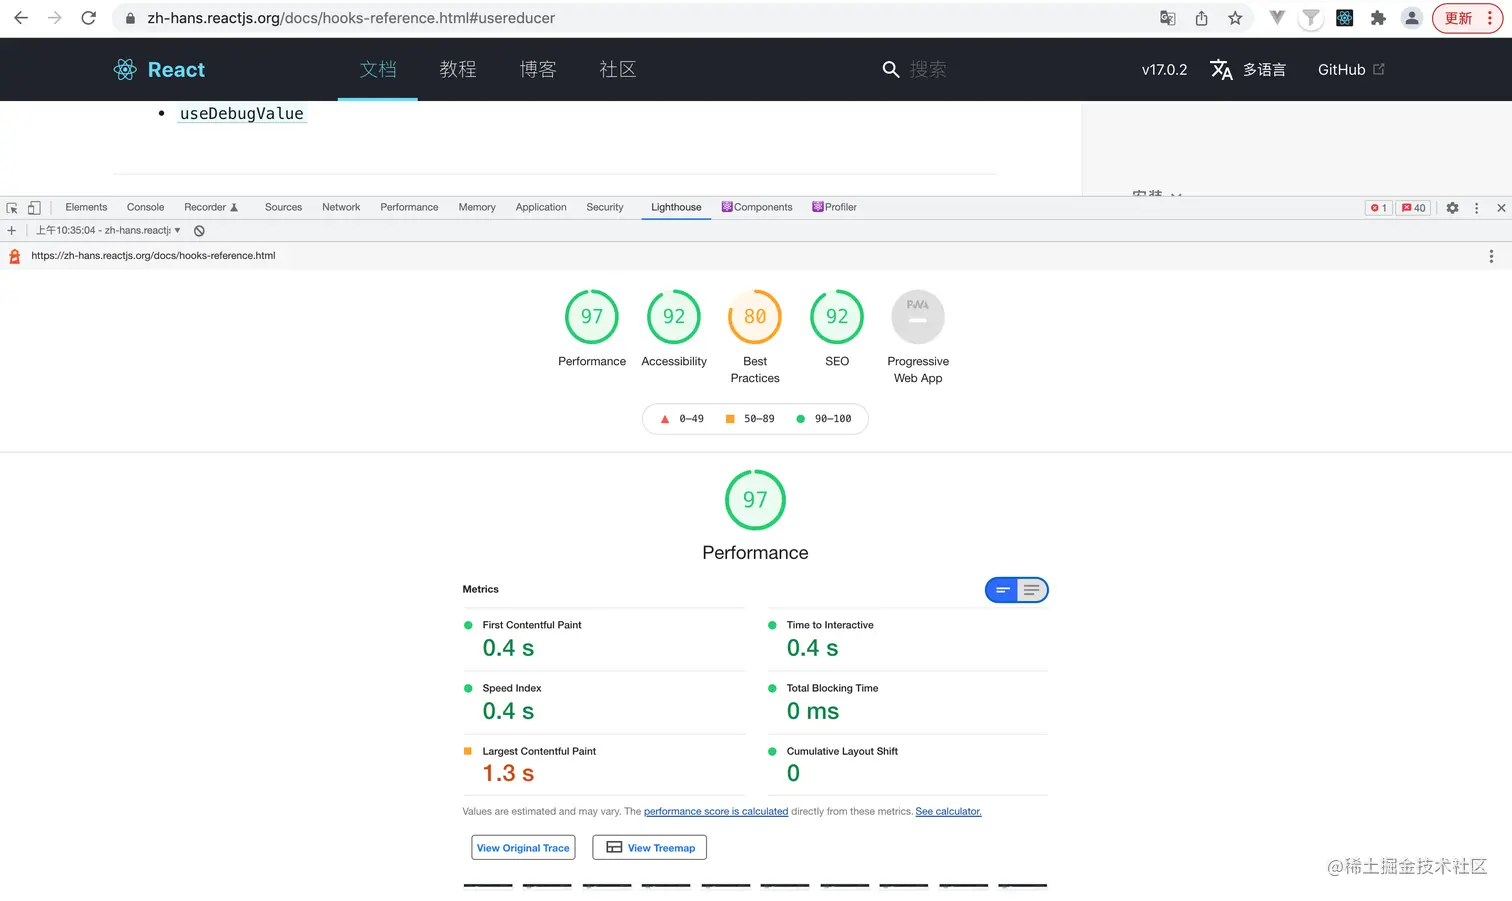This screenshot has width=1512, height=901.
Task: Toggle metrics to compact view
Action: pyautogui.click(x=1002, y=590)
